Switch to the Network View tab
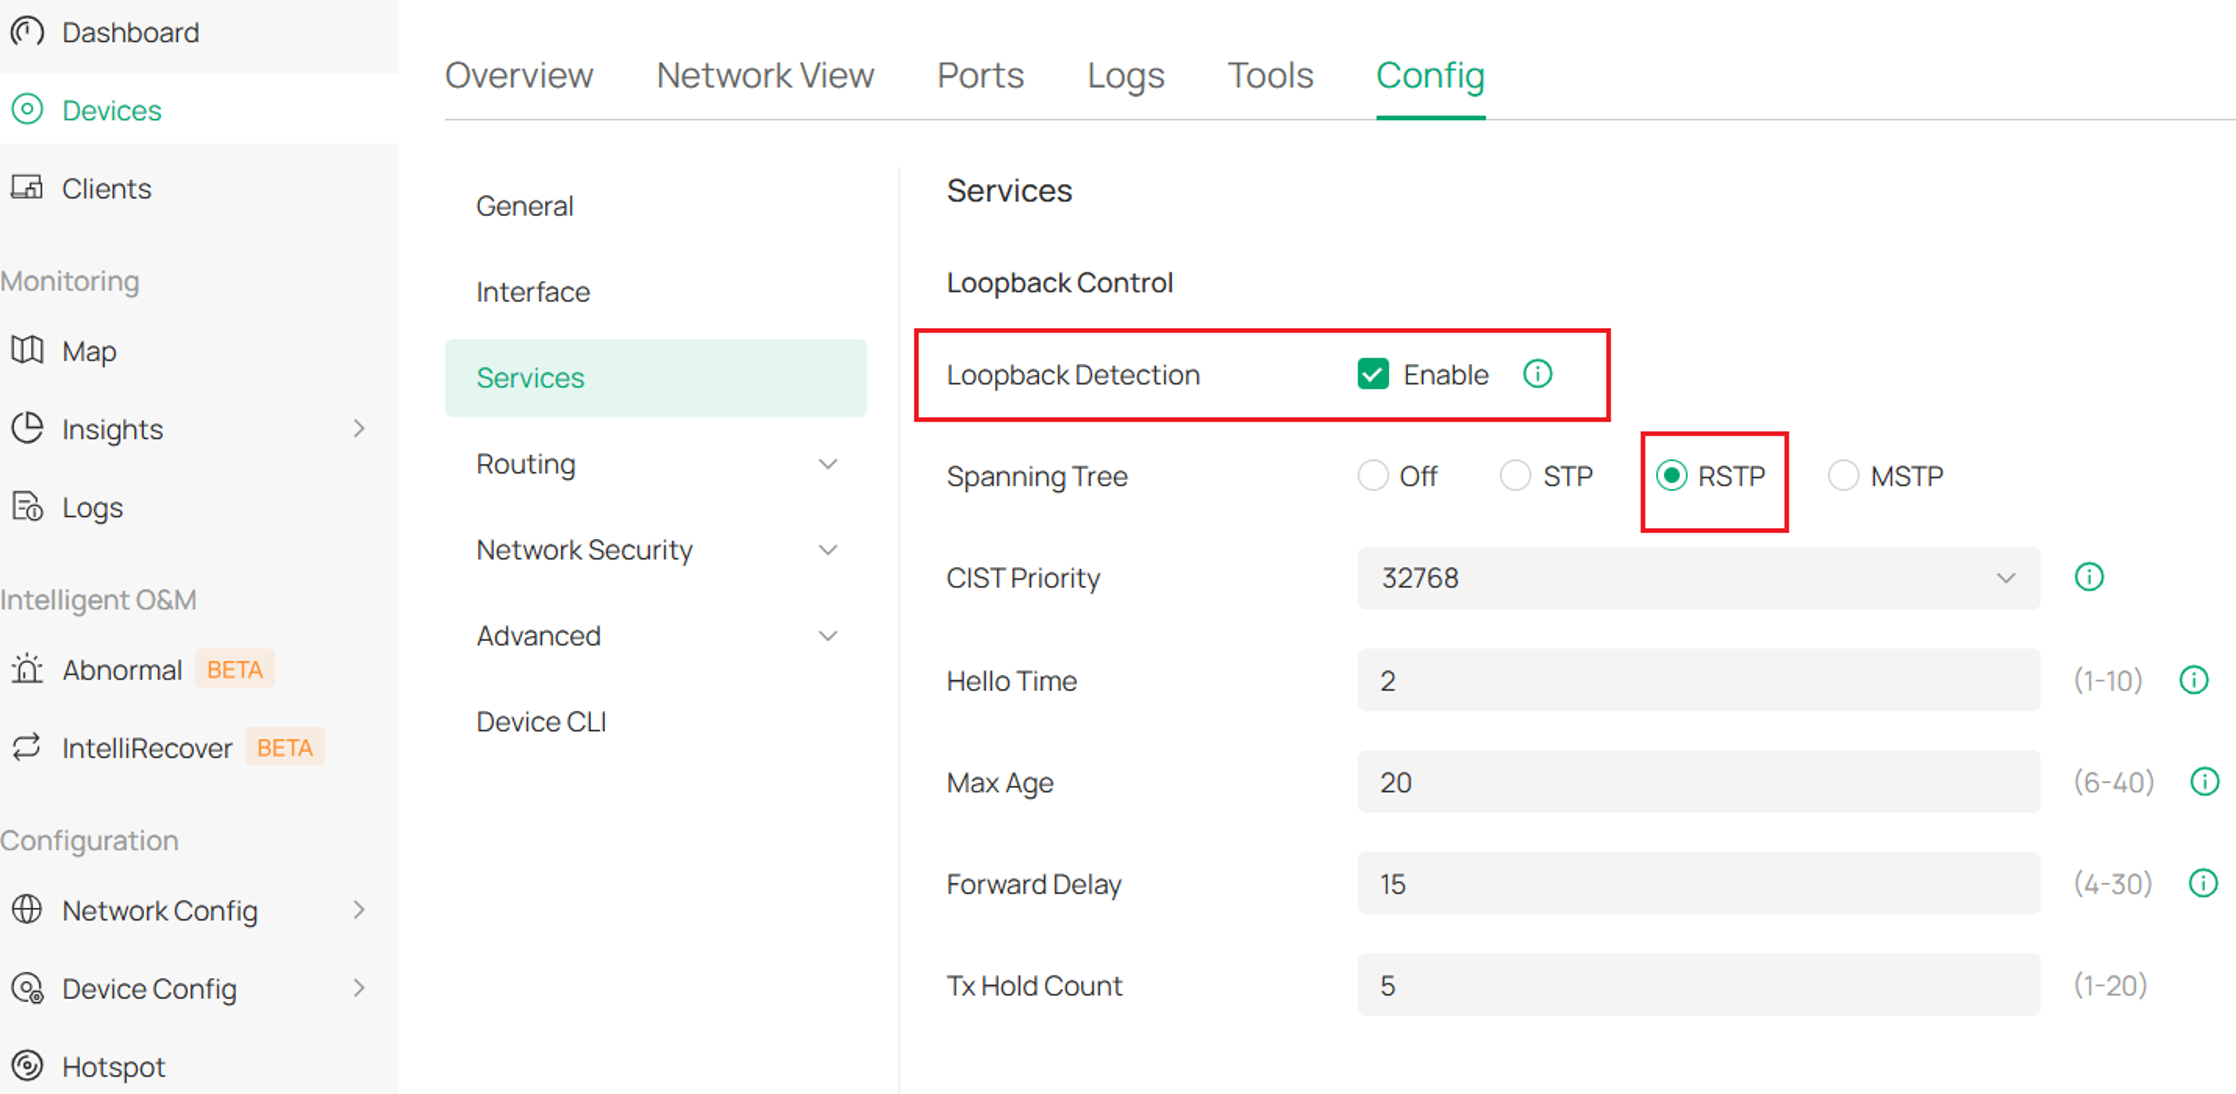The height and width of the screenshot is (1094, 2236). (765, 75)
